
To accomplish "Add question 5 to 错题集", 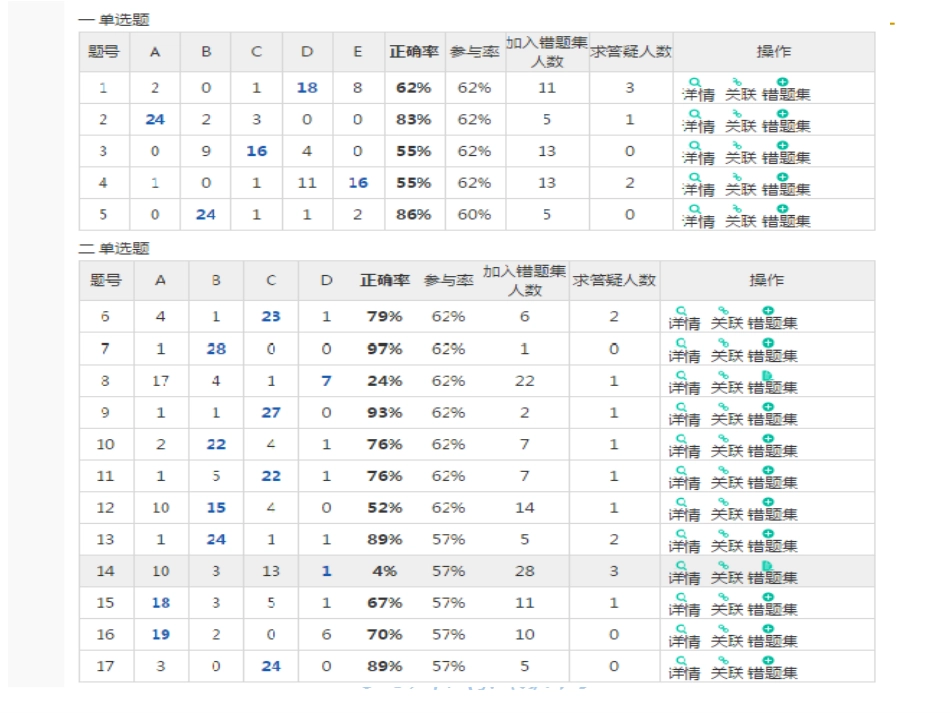I will [x=783, y=208].
